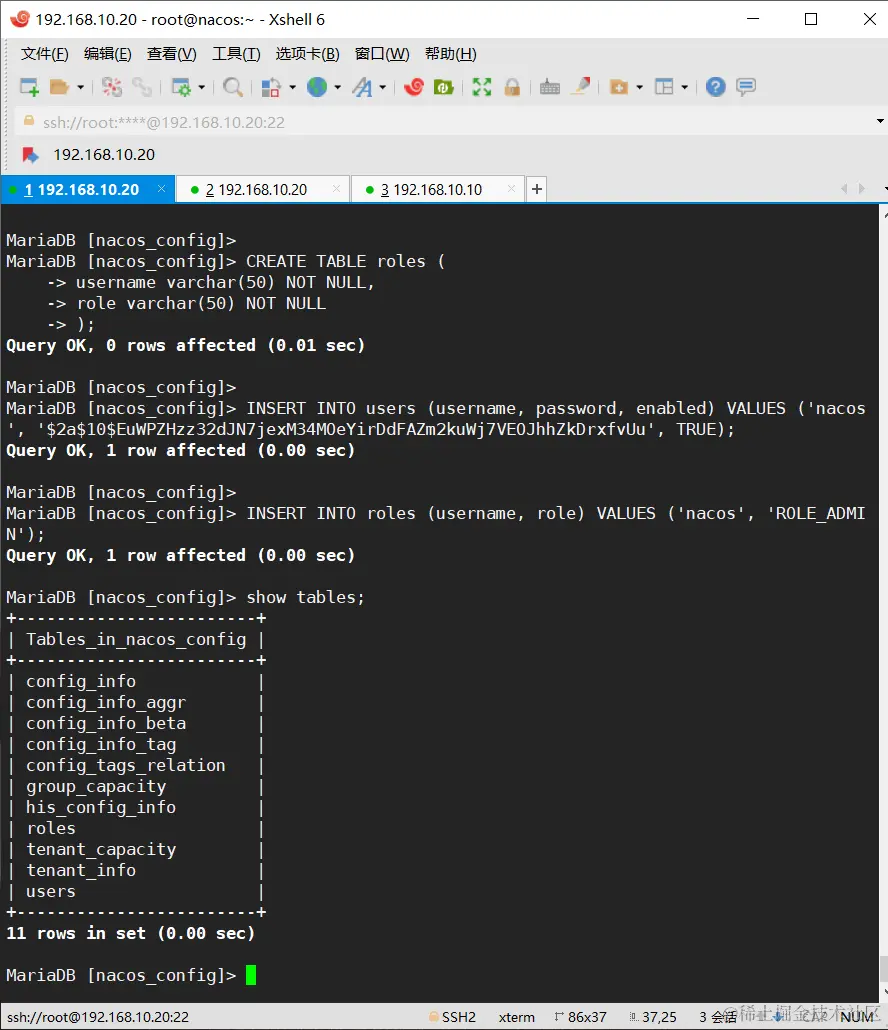Click 'tenant_capacity' table row
This screenshot has width=888, height=1030.
click(101, 850)
